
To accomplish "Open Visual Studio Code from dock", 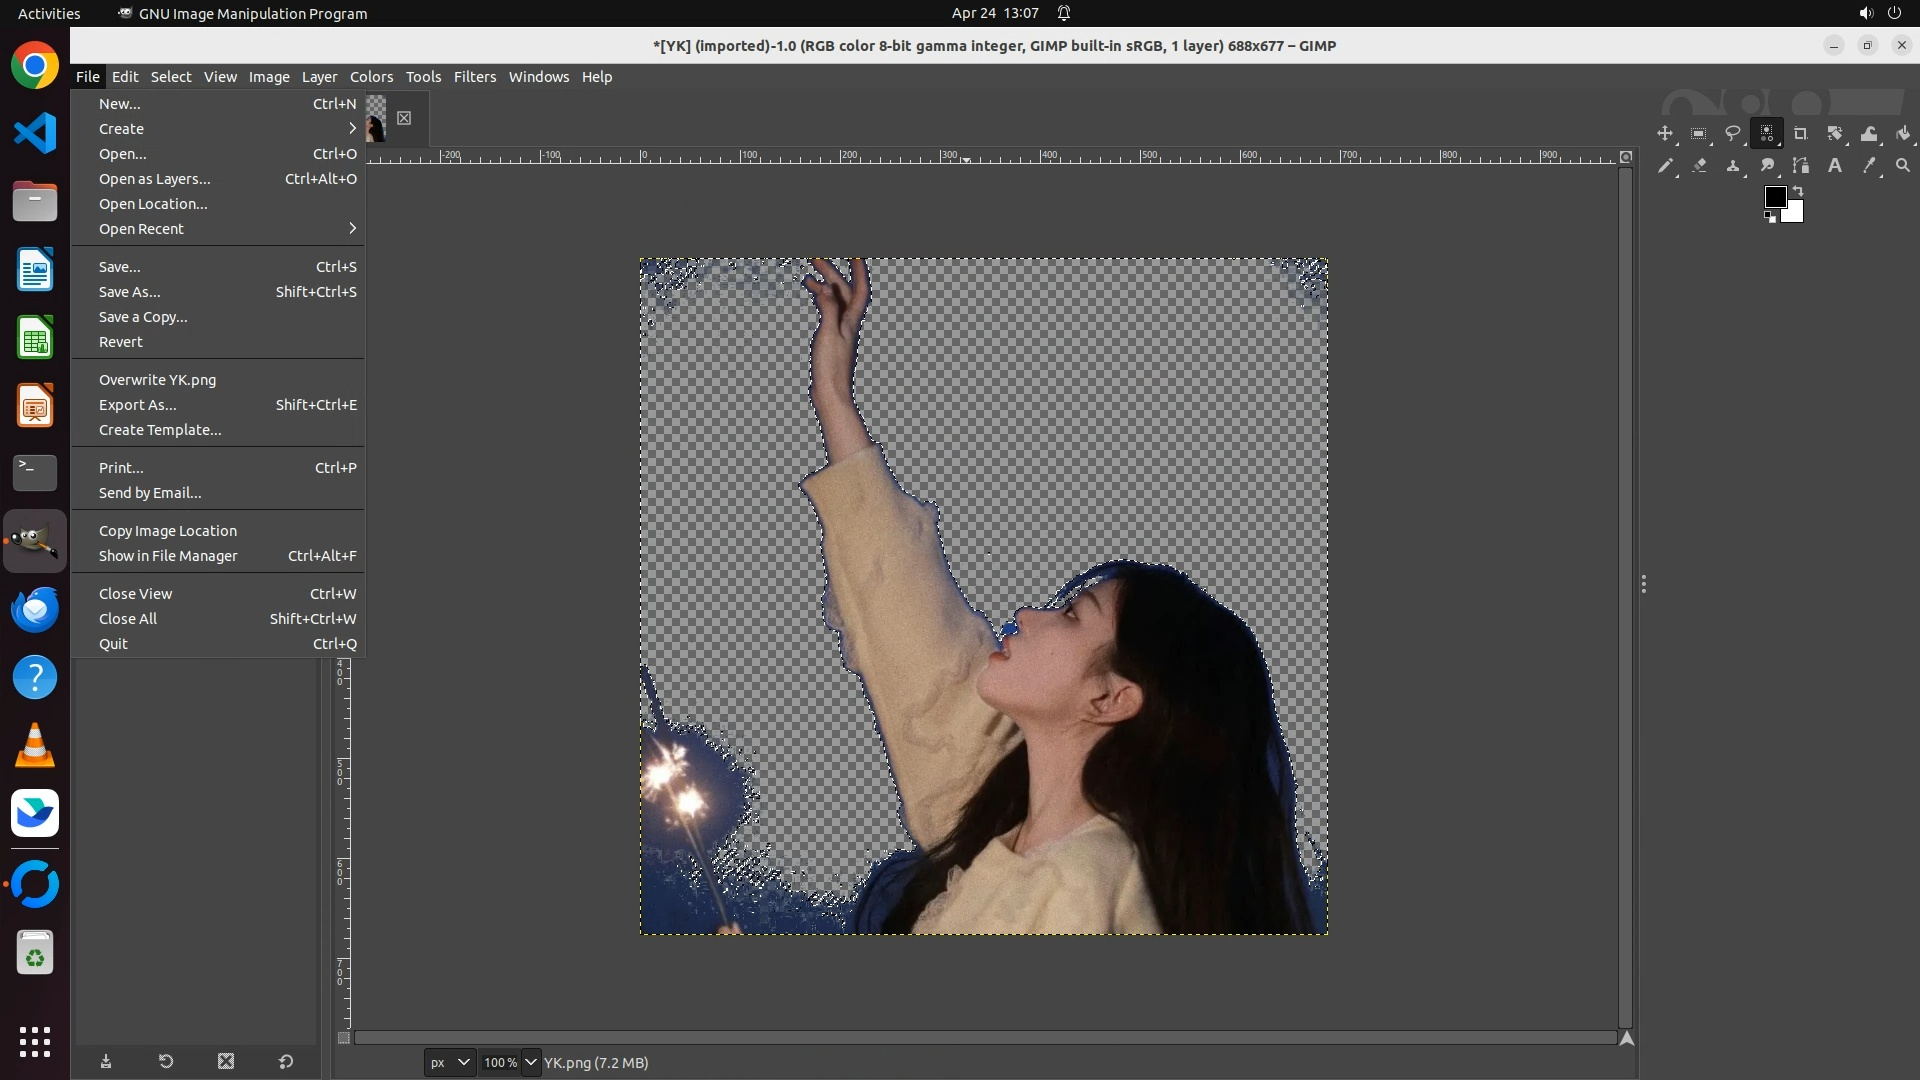I will coord(35,133).
